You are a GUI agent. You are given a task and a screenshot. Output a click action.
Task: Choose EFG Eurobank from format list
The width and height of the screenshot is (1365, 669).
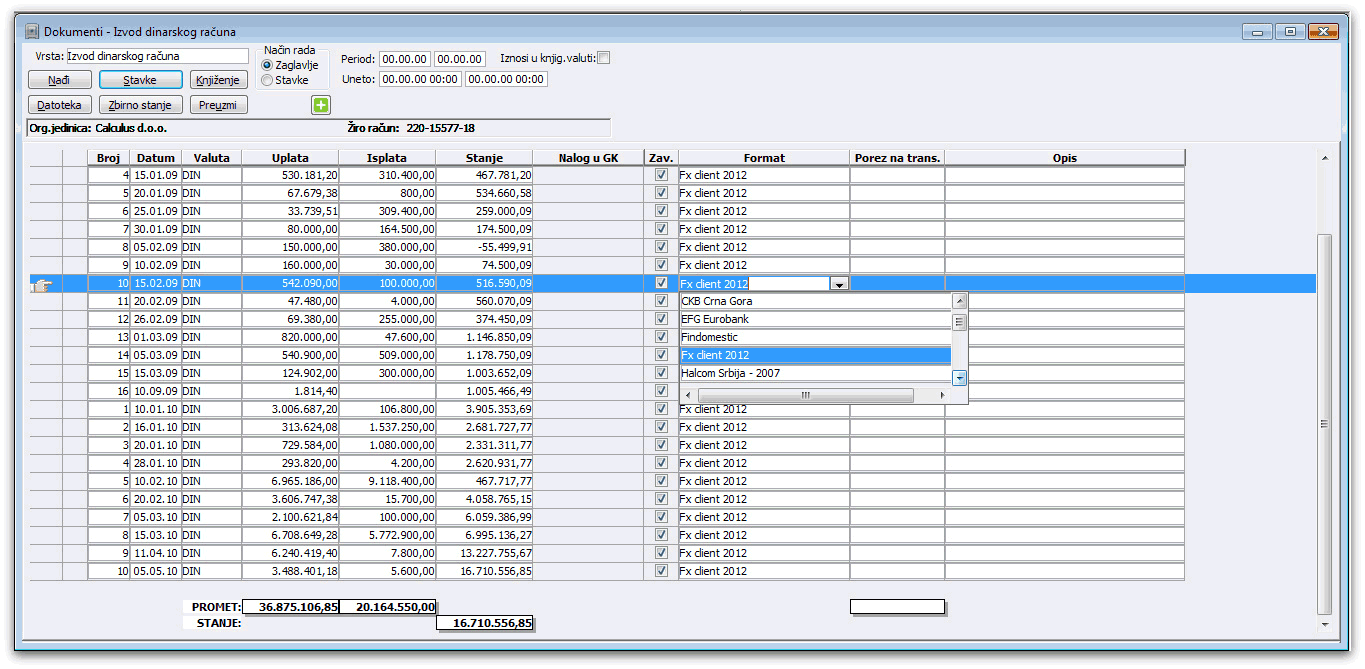point(715,319)
